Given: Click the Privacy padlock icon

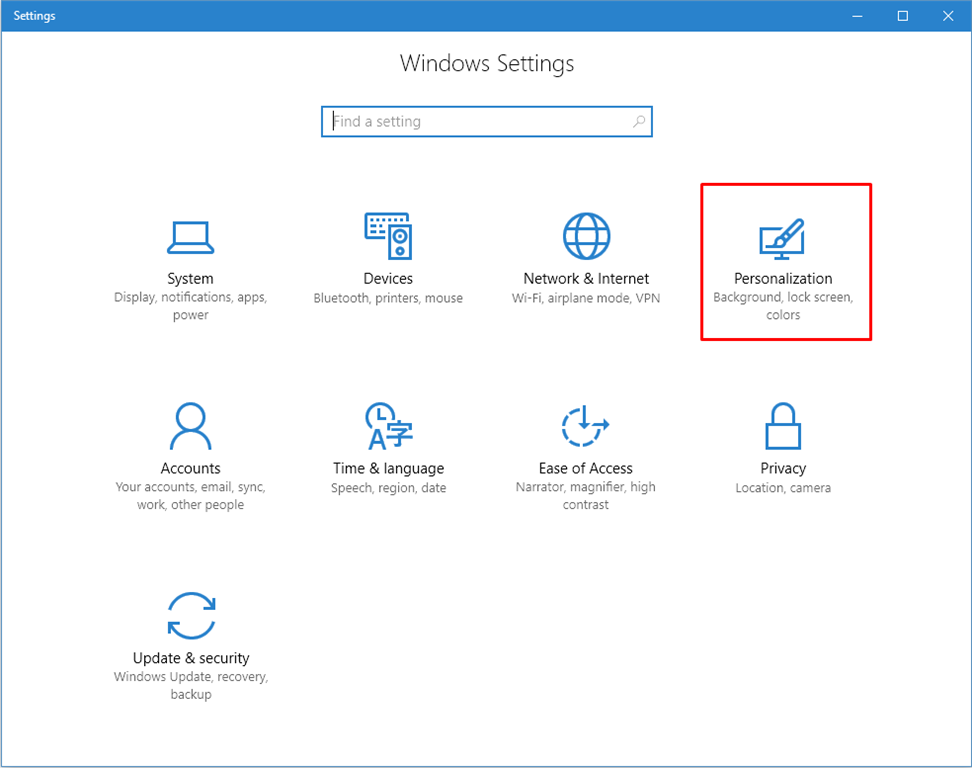Looking at the screenshot, I should pos(782,426).
